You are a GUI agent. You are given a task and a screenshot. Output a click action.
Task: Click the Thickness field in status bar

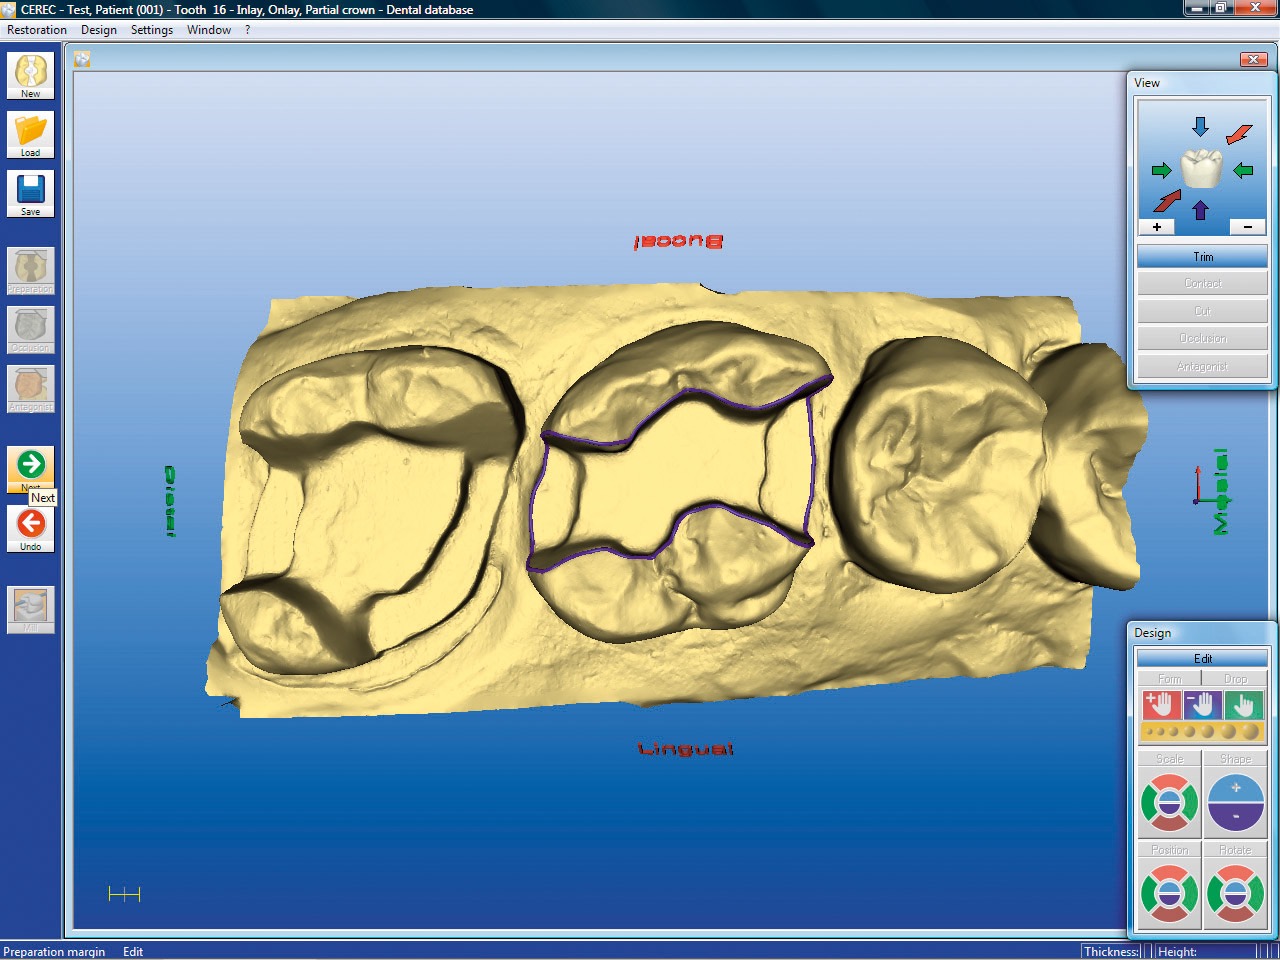coord(1112,952)
